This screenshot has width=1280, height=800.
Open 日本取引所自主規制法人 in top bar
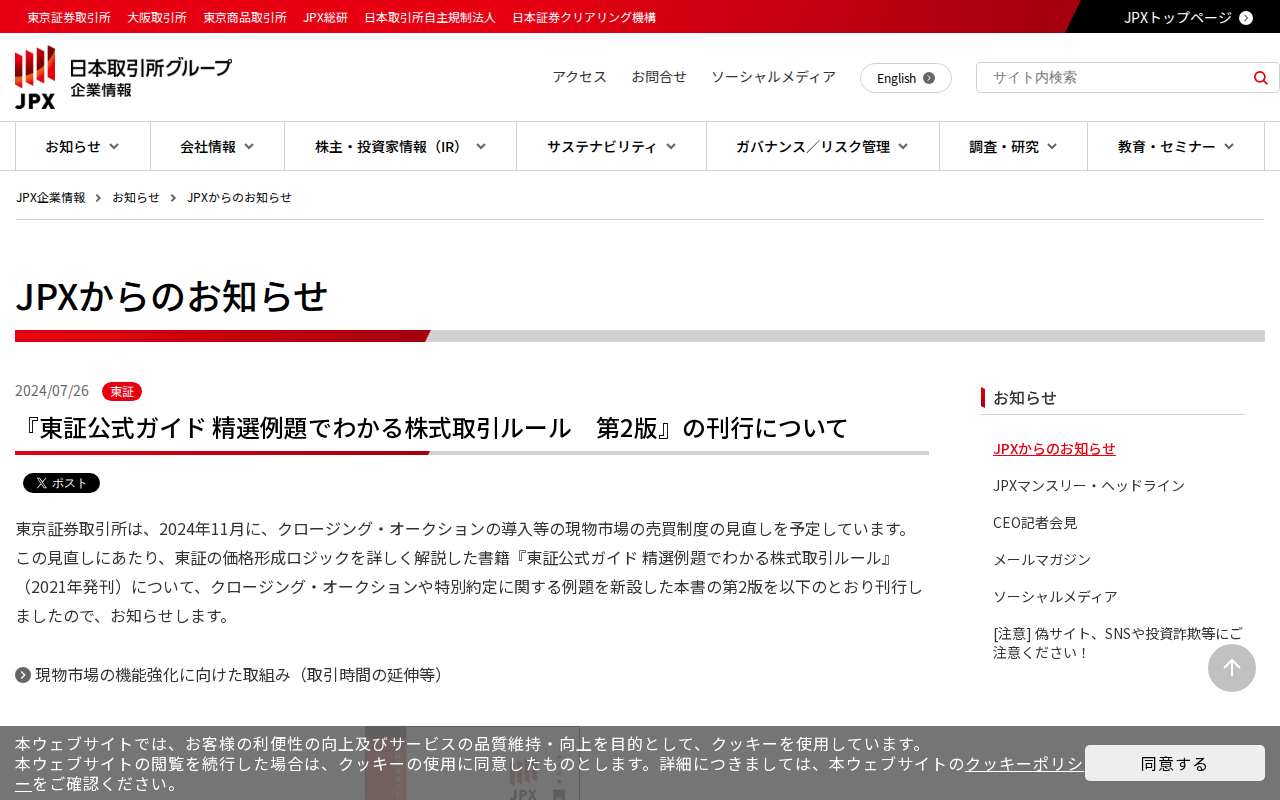[x=430, y=17]
